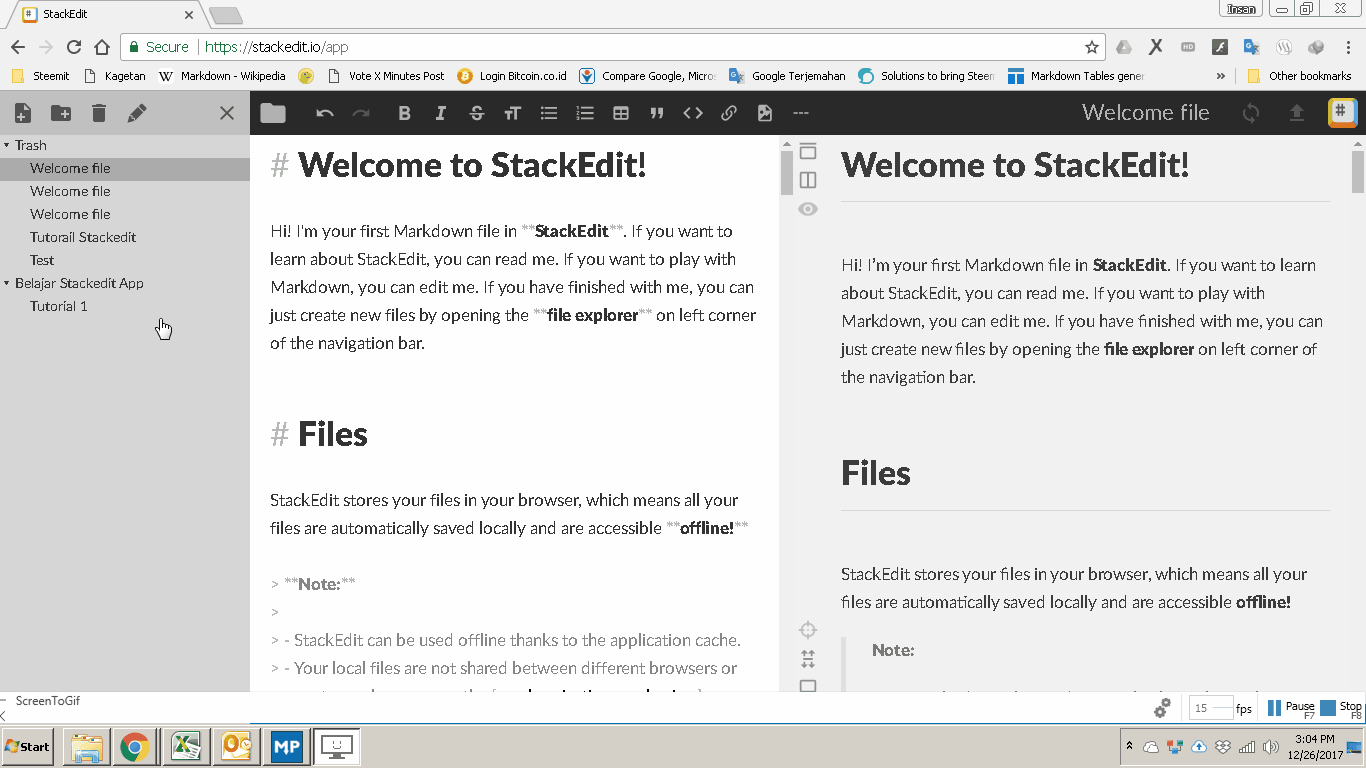Open the Vote X Minutes Post bookmark
Viewport: 1366px width, 768px height.
[386, 76]
